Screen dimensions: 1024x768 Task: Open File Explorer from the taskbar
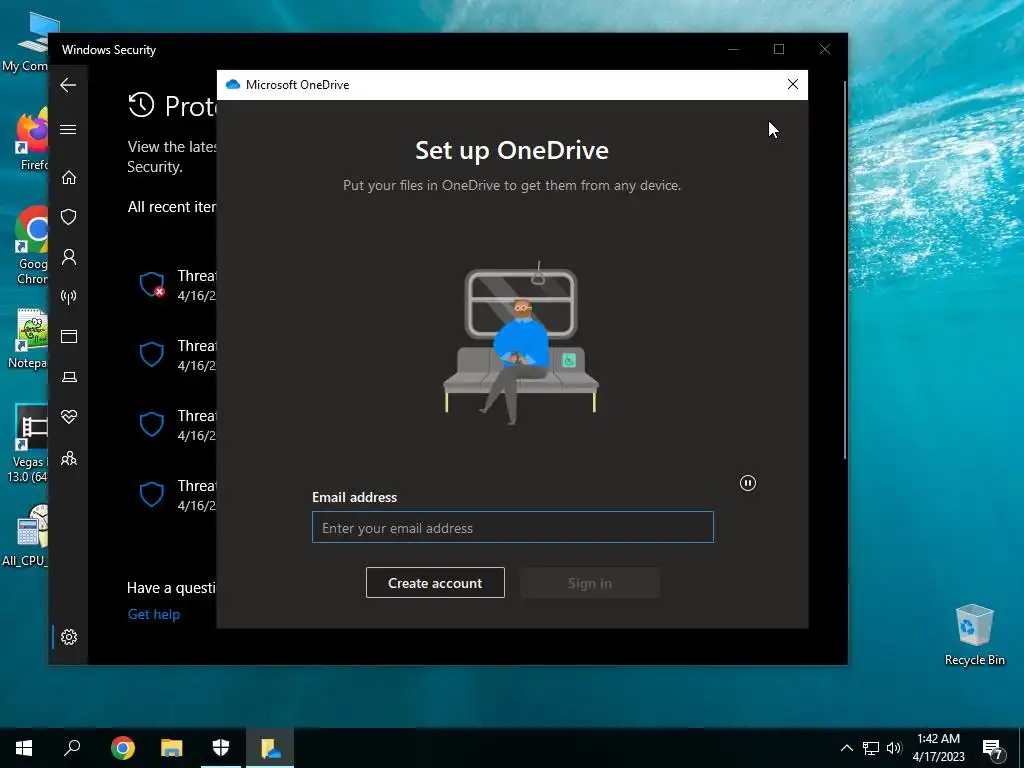coord(172,748)
